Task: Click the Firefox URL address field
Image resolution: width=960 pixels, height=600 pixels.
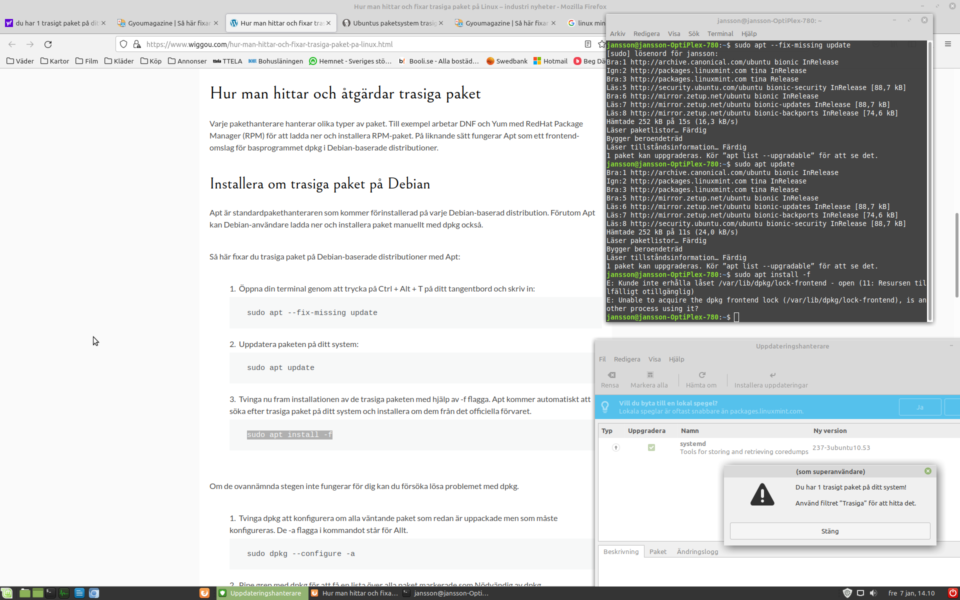Action: coord(361,44)
